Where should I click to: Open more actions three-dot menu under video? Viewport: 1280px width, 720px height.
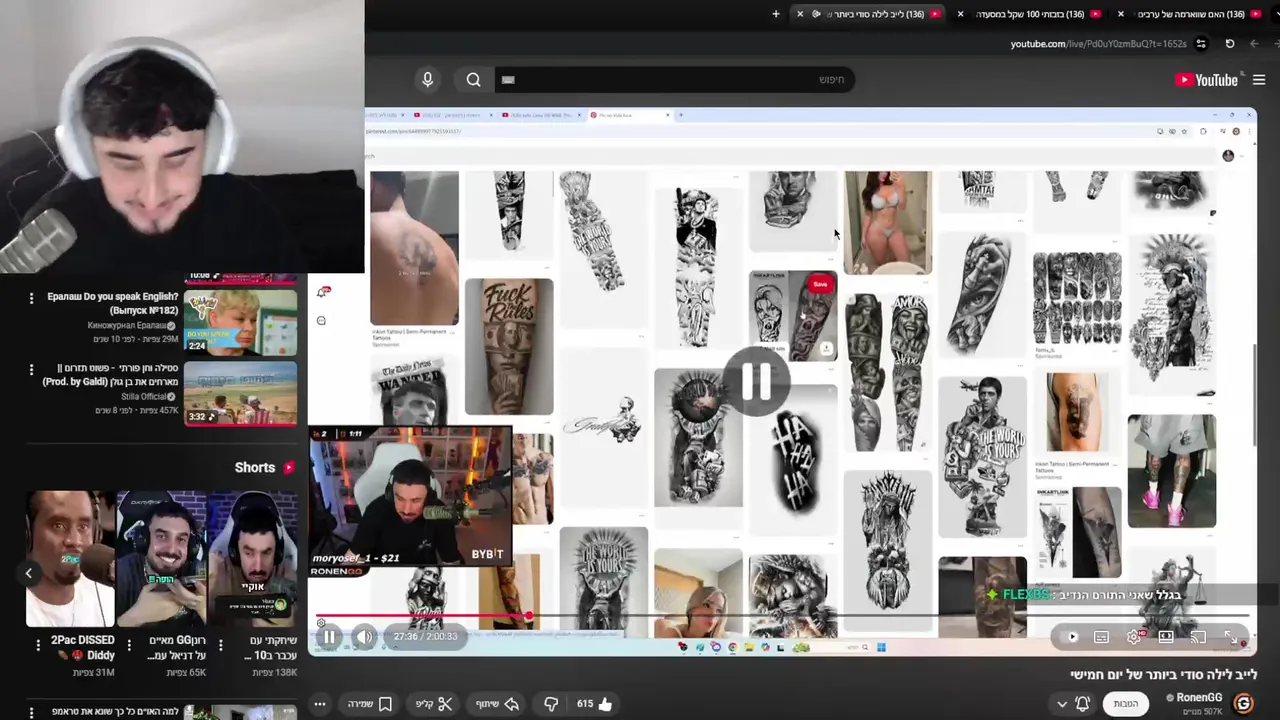[320, 704]
